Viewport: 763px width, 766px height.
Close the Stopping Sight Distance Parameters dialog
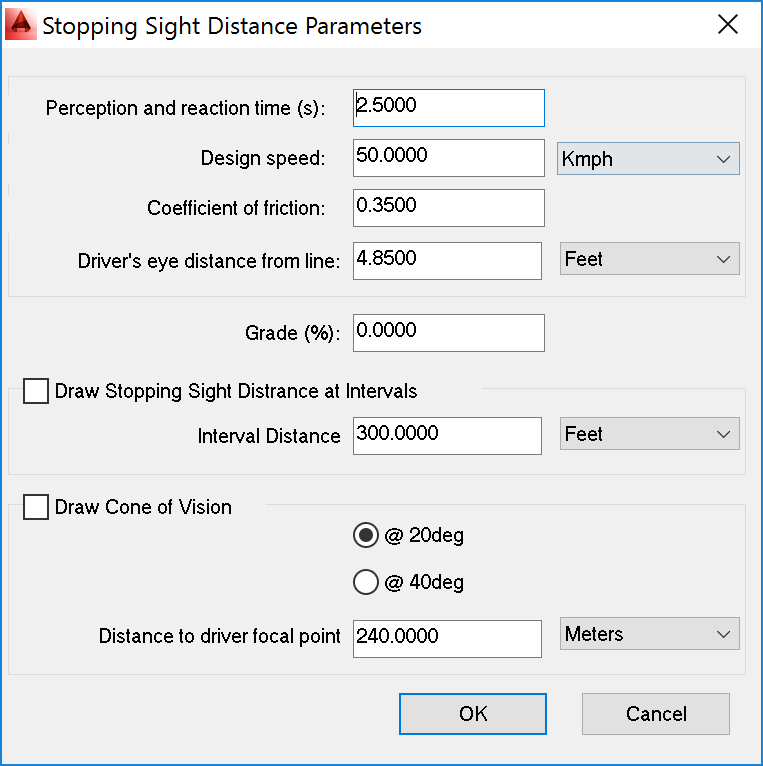[727, 24]
